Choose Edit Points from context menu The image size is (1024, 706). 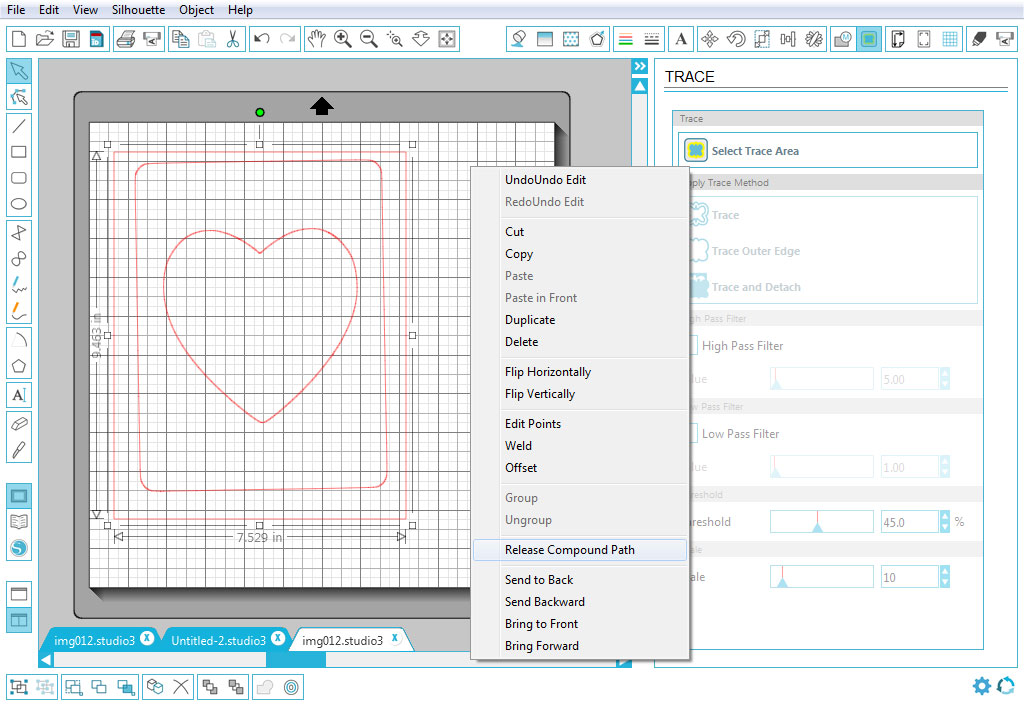point(580,423)
